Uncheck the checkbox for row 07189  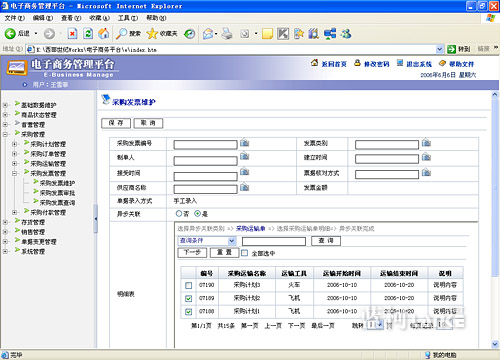tap(188, 298)
